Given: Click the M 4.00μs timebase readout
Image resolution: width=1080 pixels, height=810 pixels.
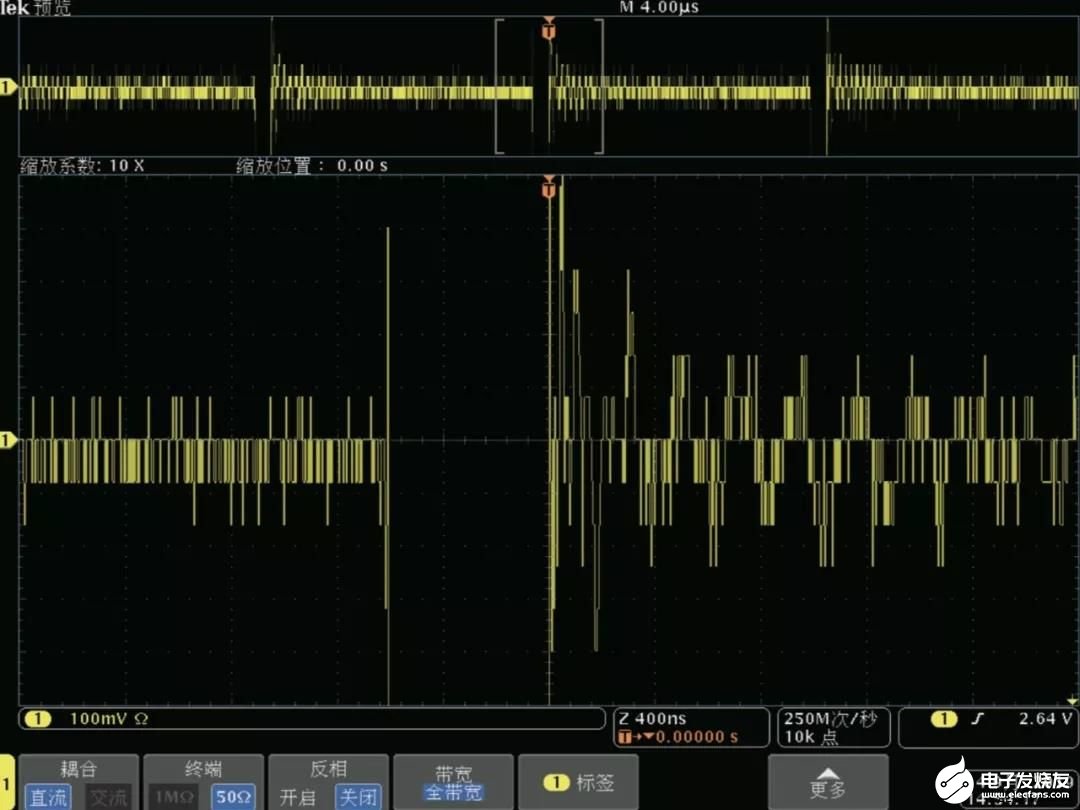Looking at the screenshot, I should pyautogui.click(x=659, y=8).
